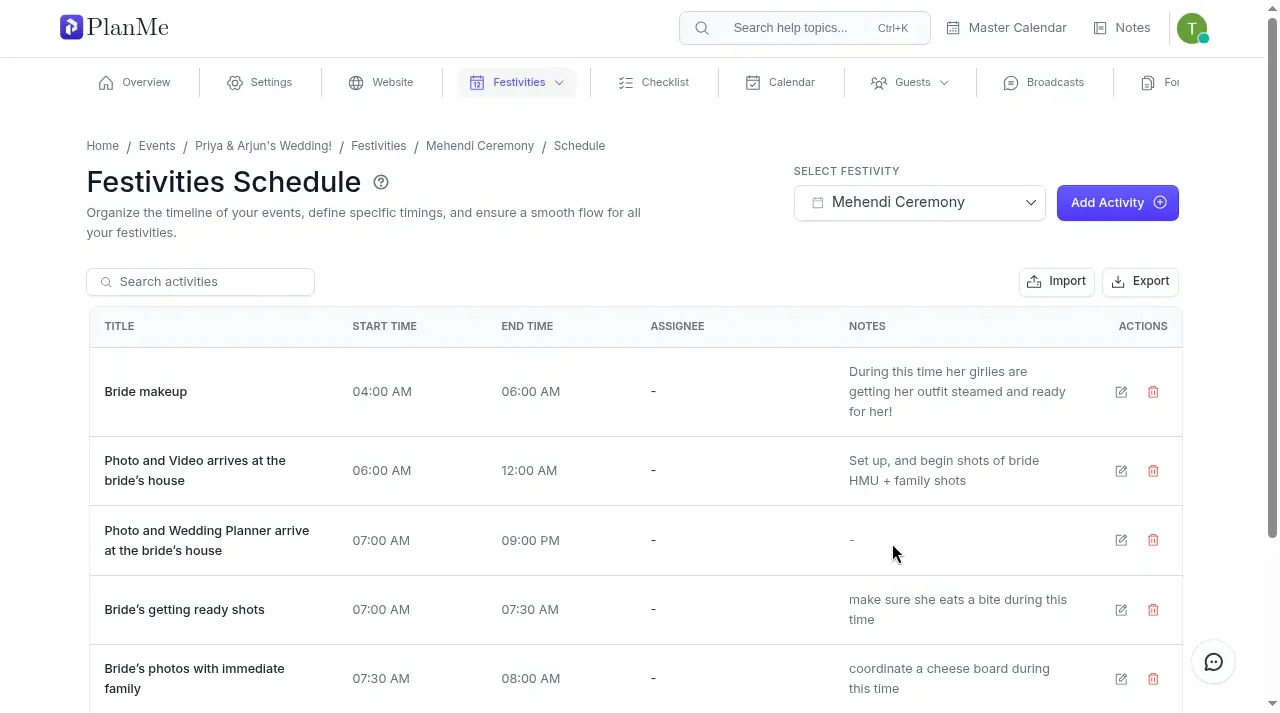
Task: Click note 'coordinate a cheese board'
Action: (x=949, y=679)
